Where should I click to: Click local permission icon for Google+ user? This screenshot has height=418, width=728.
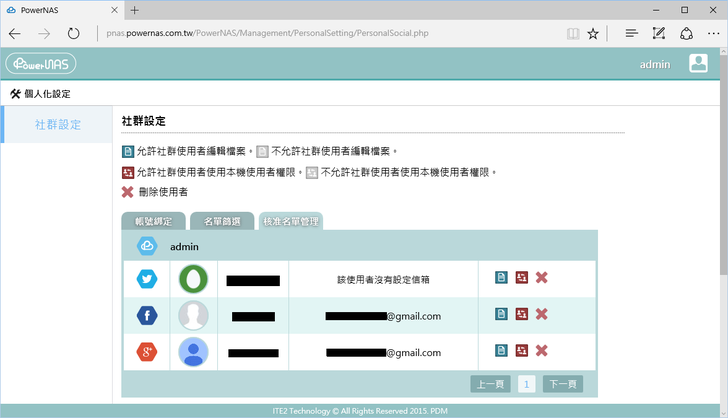pos(522,351)
